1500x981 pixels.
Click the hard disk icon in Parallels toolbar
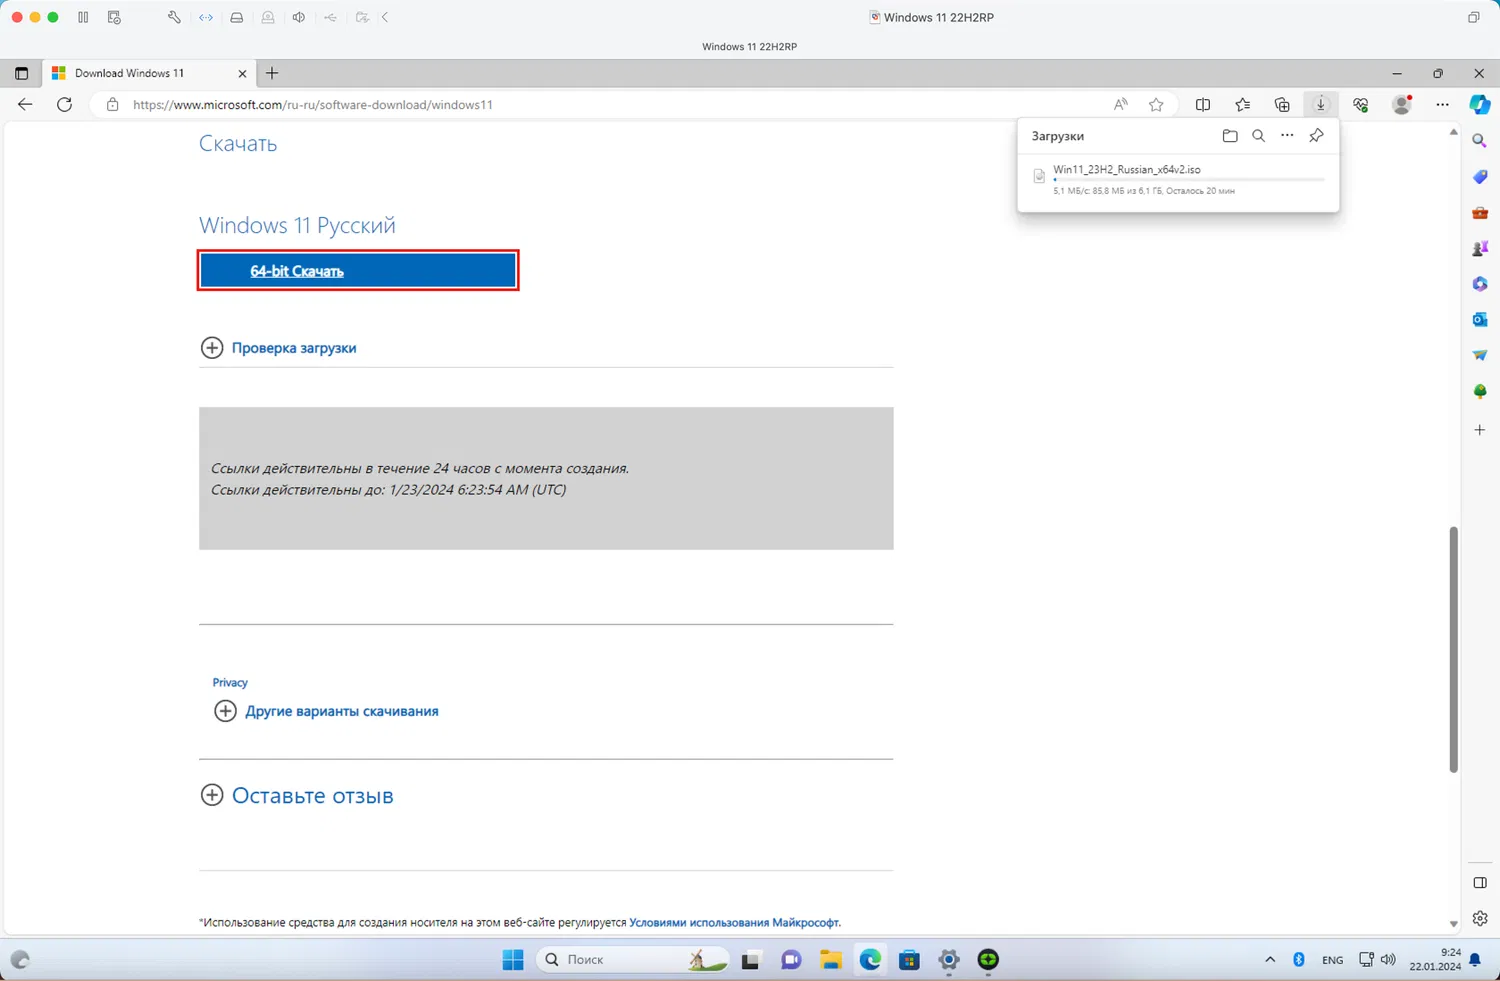(237, 17)
